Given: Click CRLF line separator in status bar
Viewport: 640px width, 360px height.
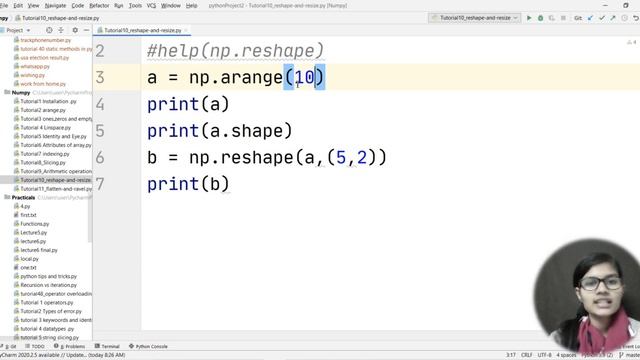Looking at the screenshot, I should [x=527, y=355].
